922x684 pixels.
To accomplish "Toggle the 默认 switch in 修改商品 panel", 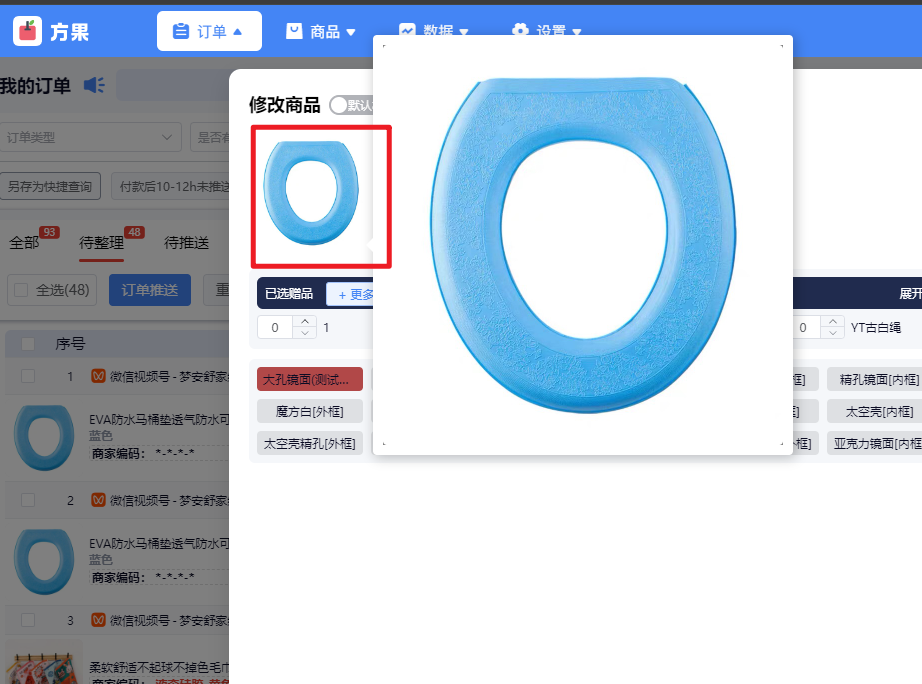I will coord(338,104).
